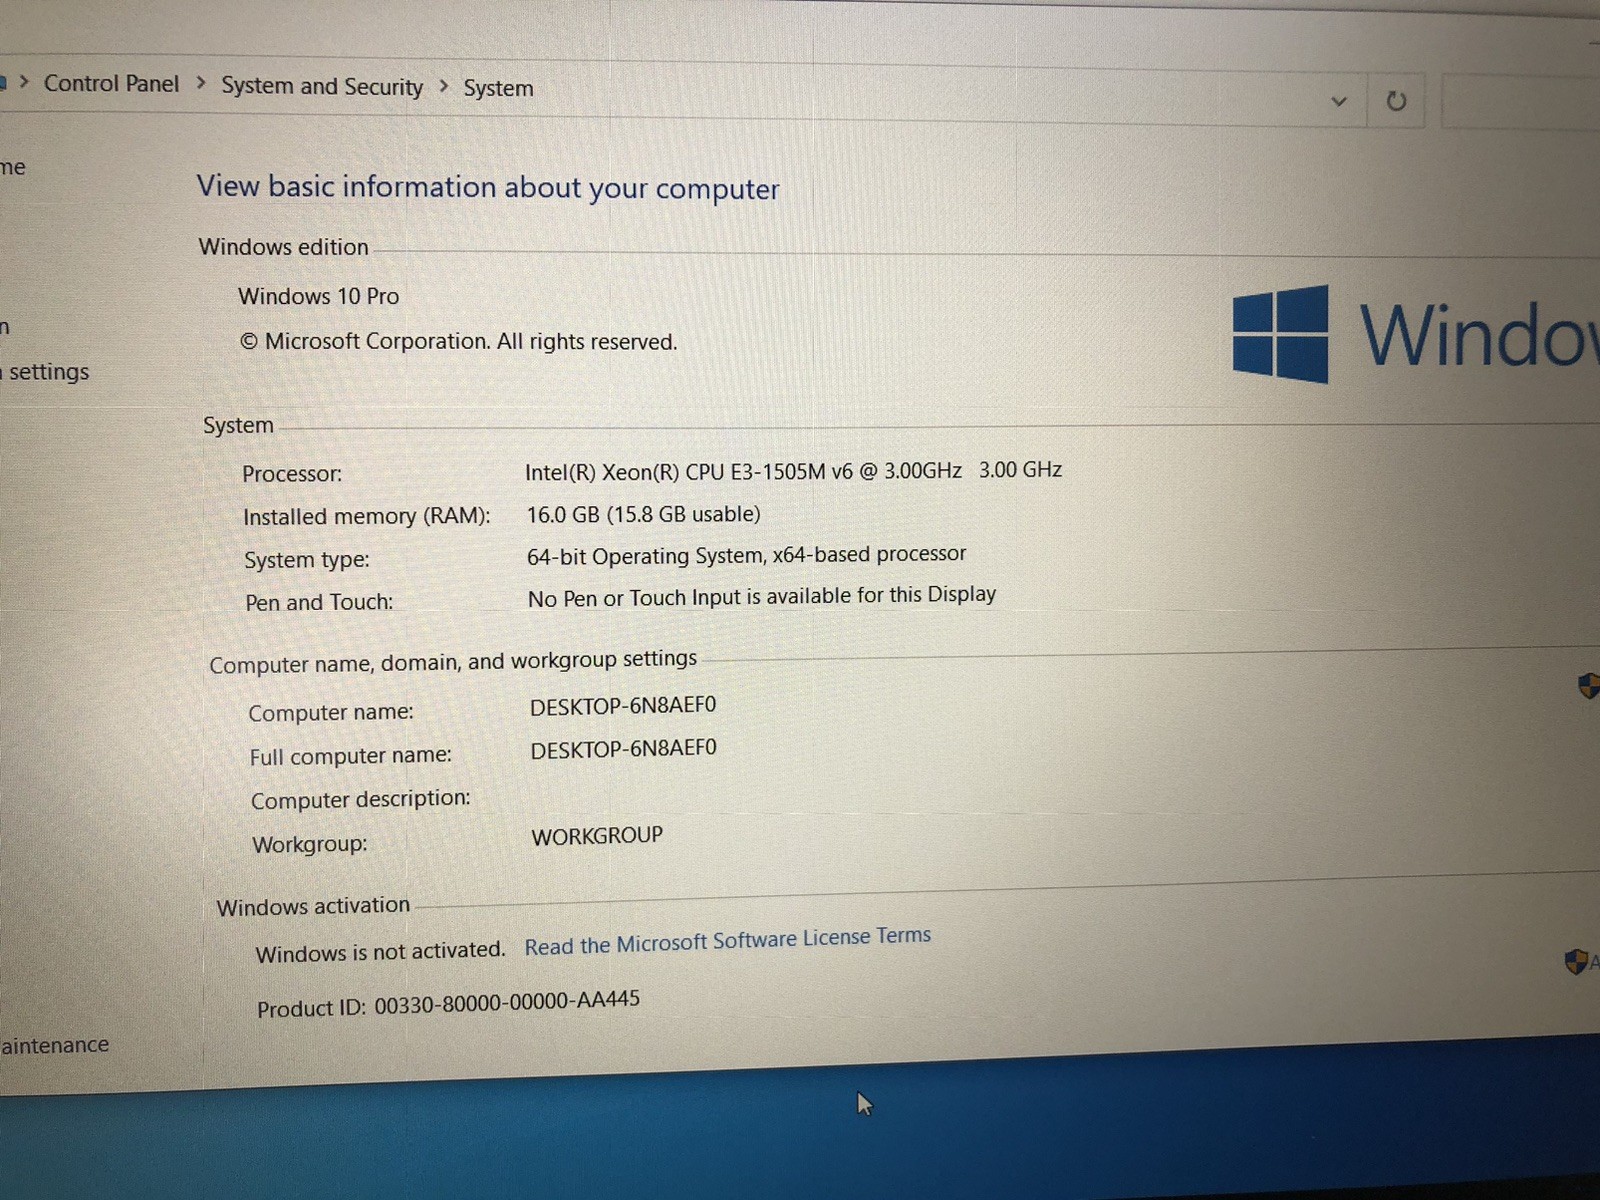Select the 16.0 GB installed memory value
This screenshot has height=1200, width=1600.
coord(643,514)
